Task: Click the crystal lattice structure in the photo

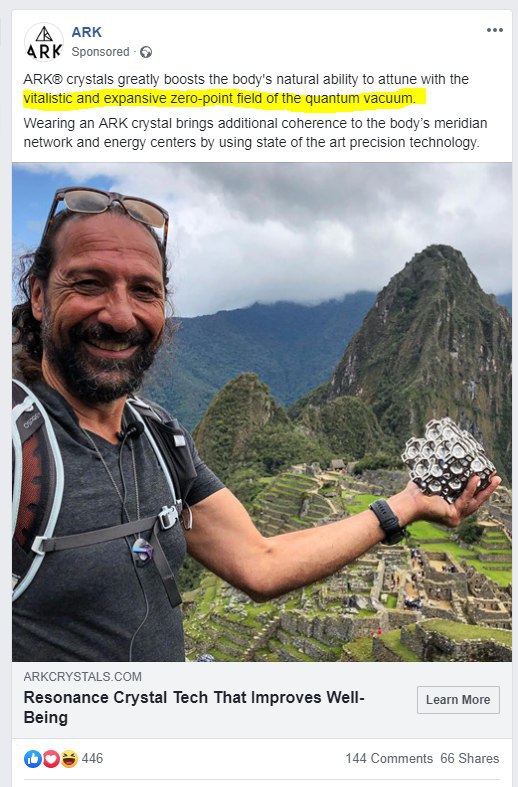Action: (447, 460)
